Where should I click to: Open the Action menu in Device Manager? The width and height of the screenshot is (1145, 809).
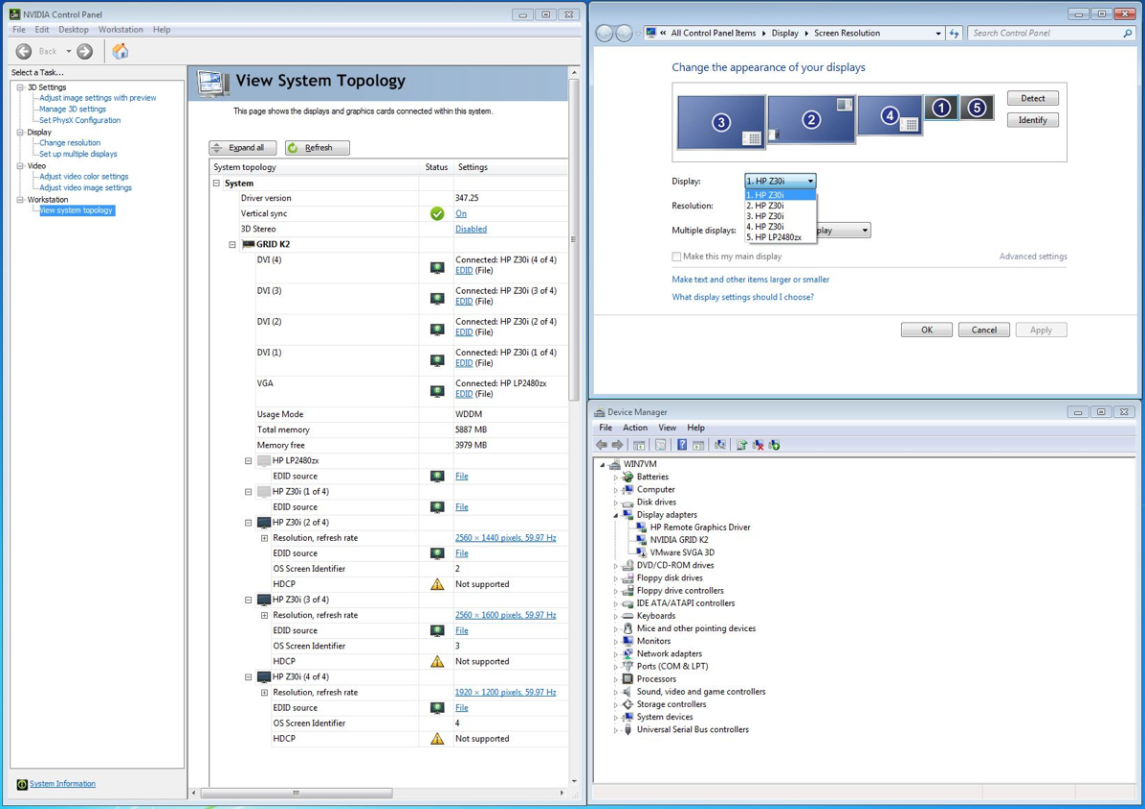point(636,427)
